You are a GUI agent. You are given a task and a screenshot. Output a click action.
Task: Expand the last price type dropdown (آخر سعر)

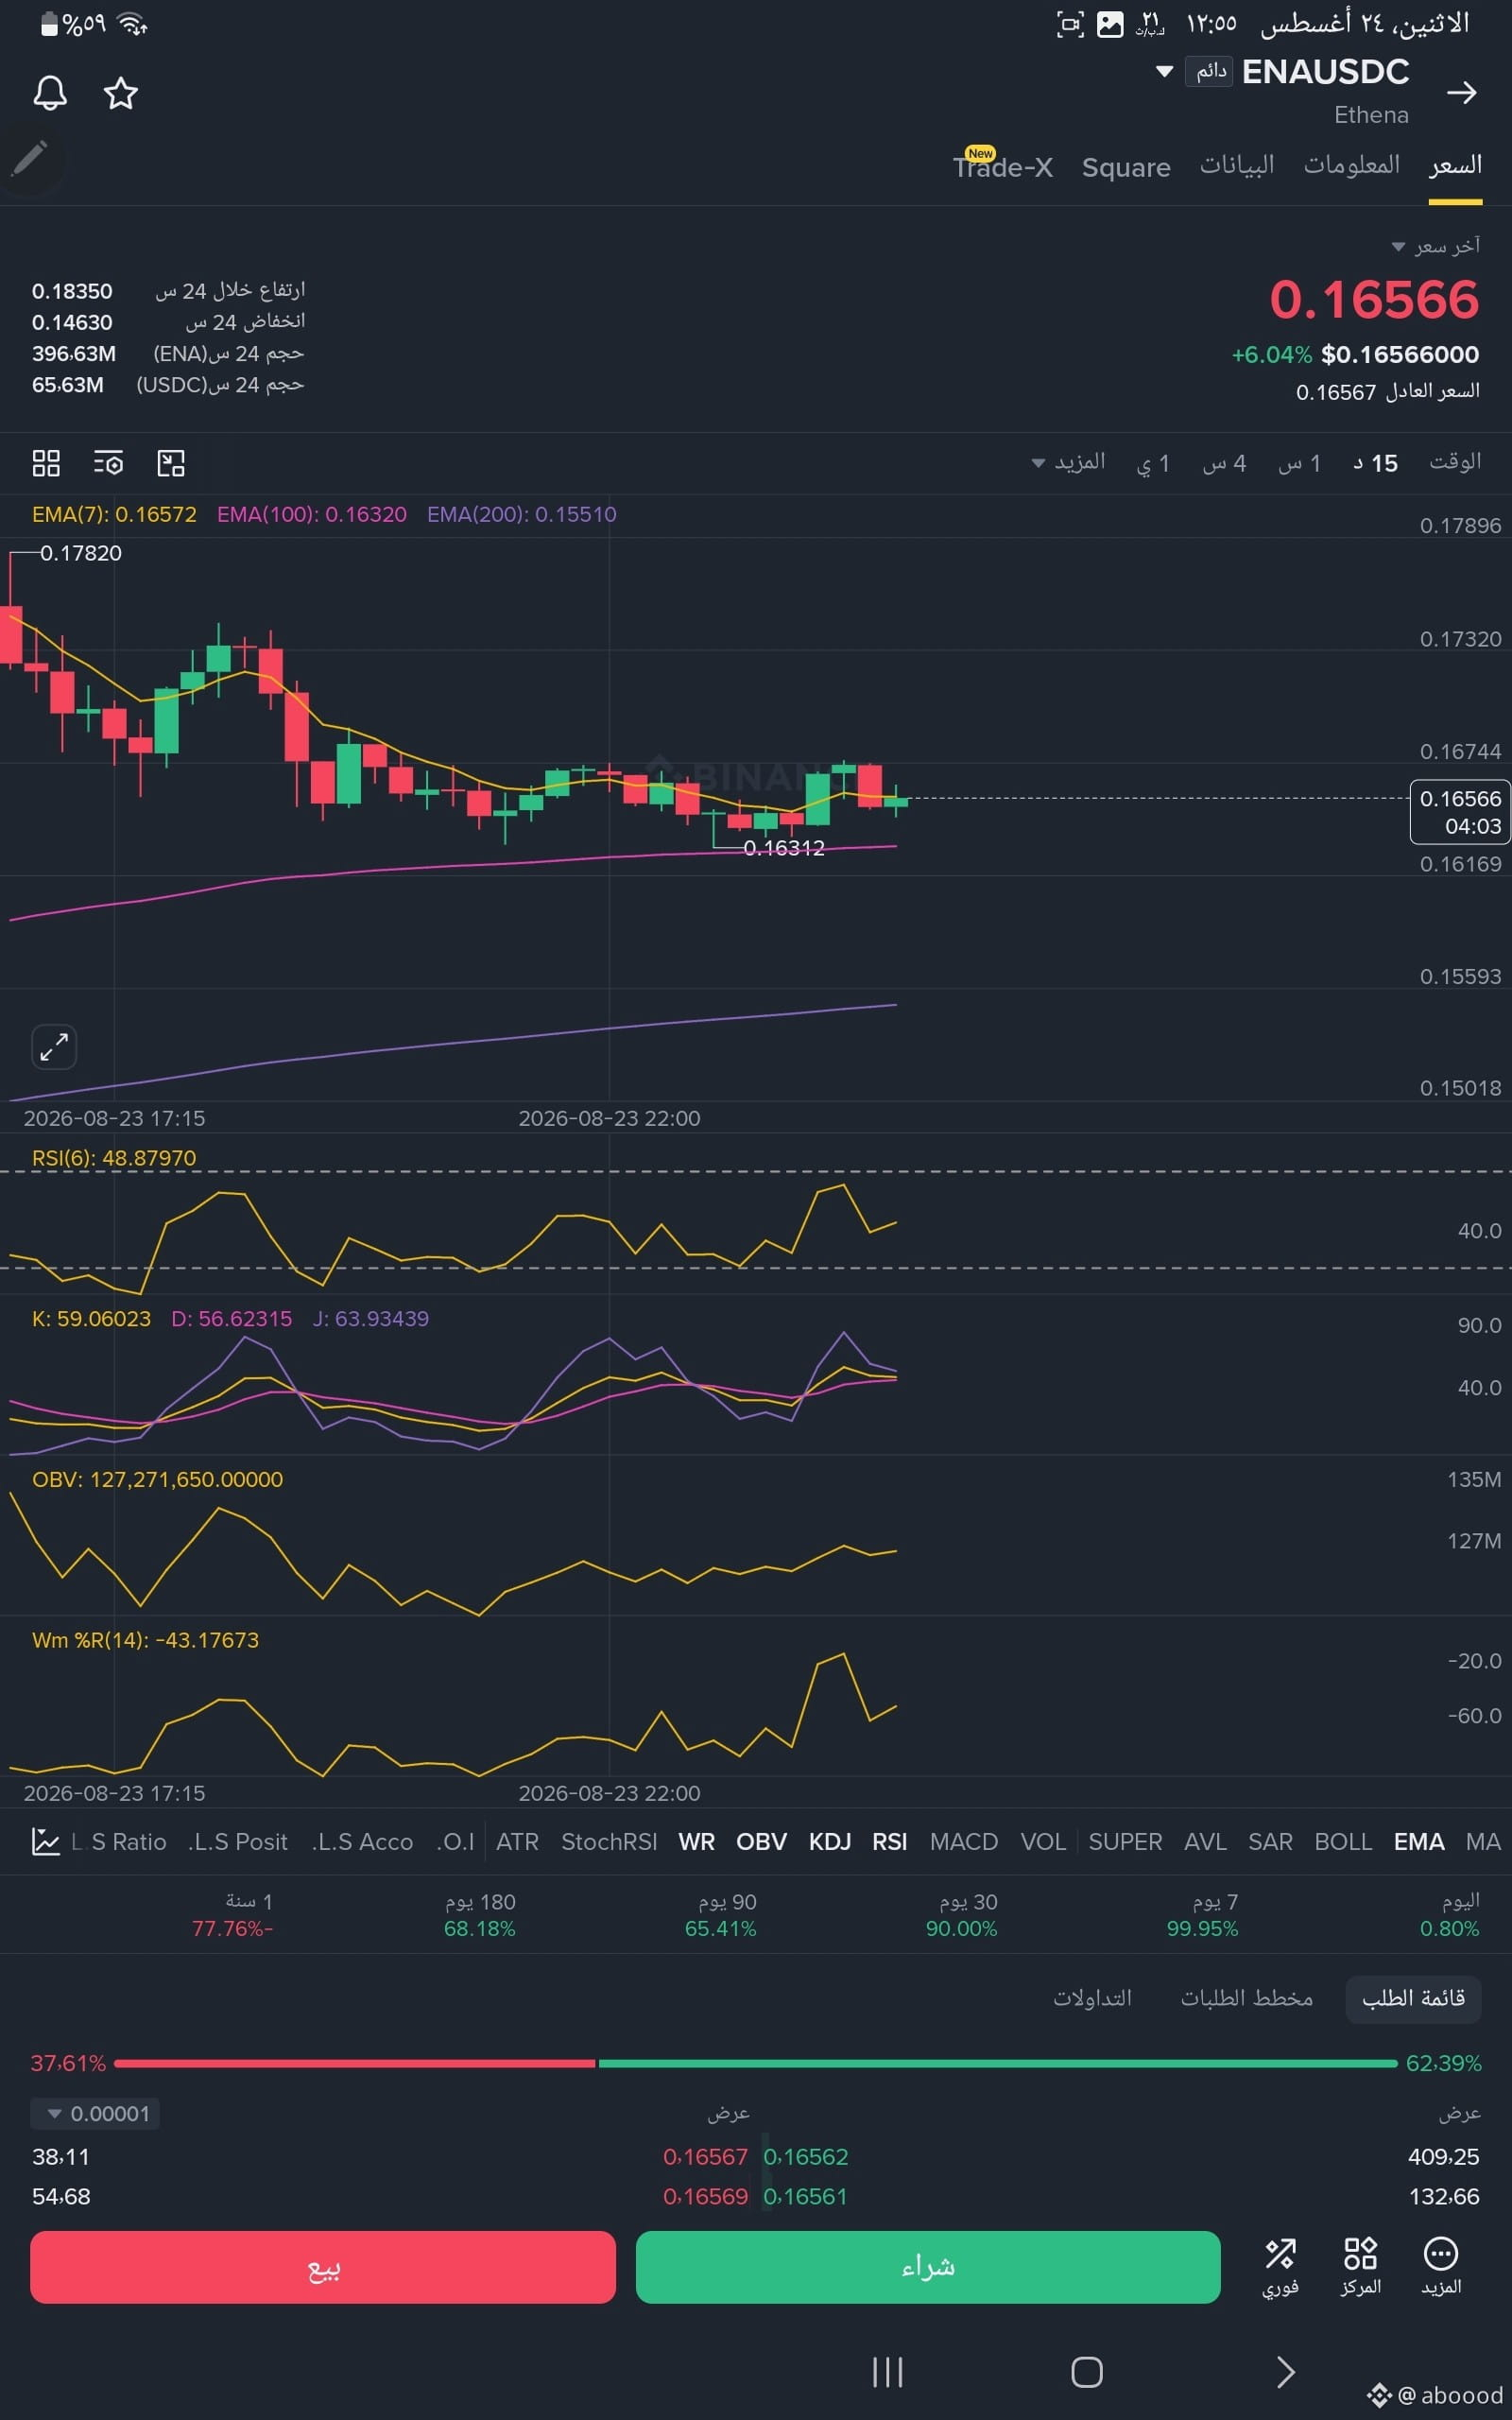click(1435, 246)
